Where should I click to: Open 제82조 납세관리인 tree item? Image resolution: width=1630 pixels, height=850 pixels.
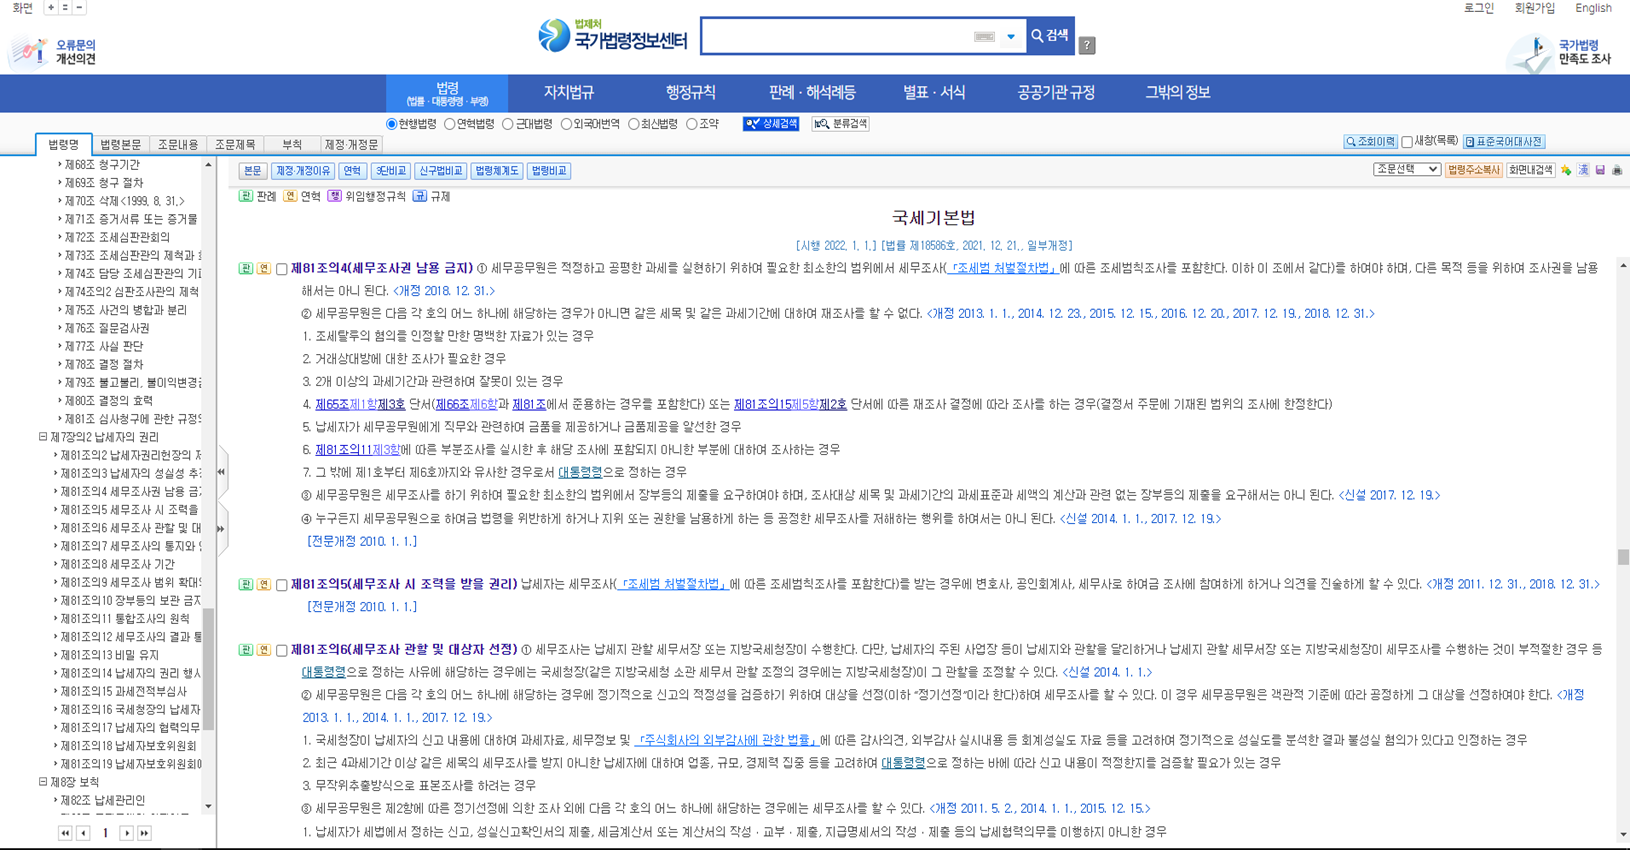click(102, 800)
